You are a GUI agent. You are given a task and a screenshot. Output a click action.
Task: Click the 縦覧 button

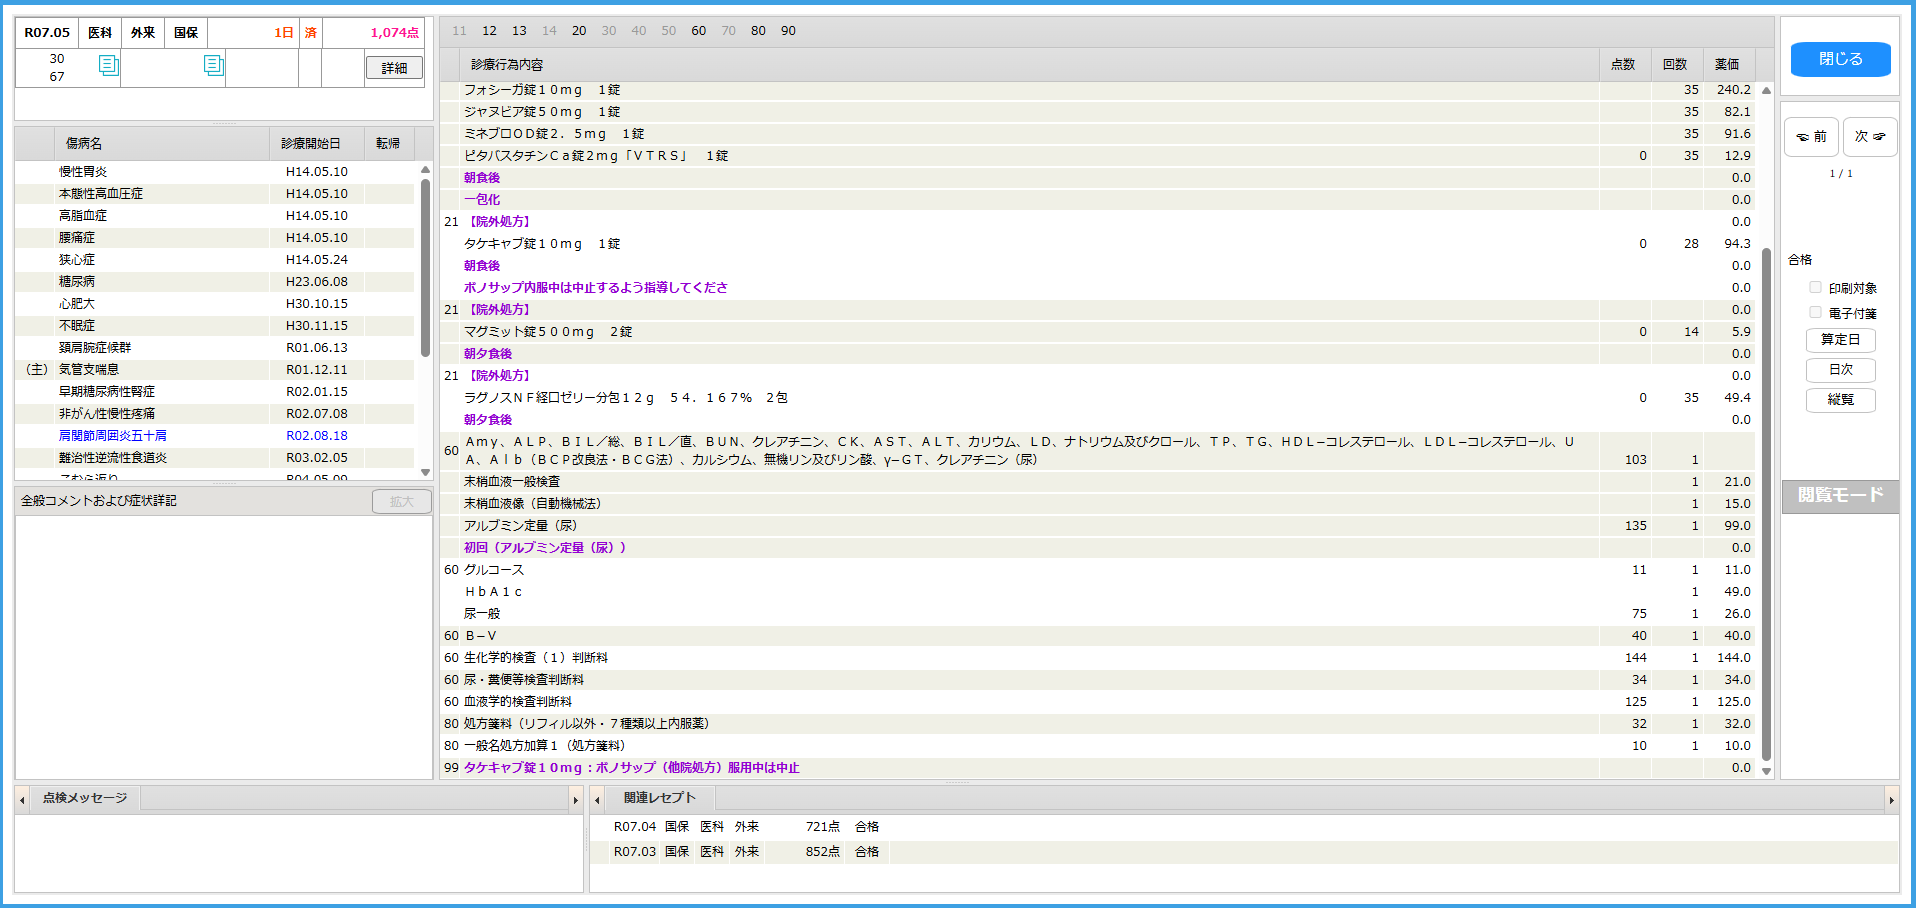1840,400
